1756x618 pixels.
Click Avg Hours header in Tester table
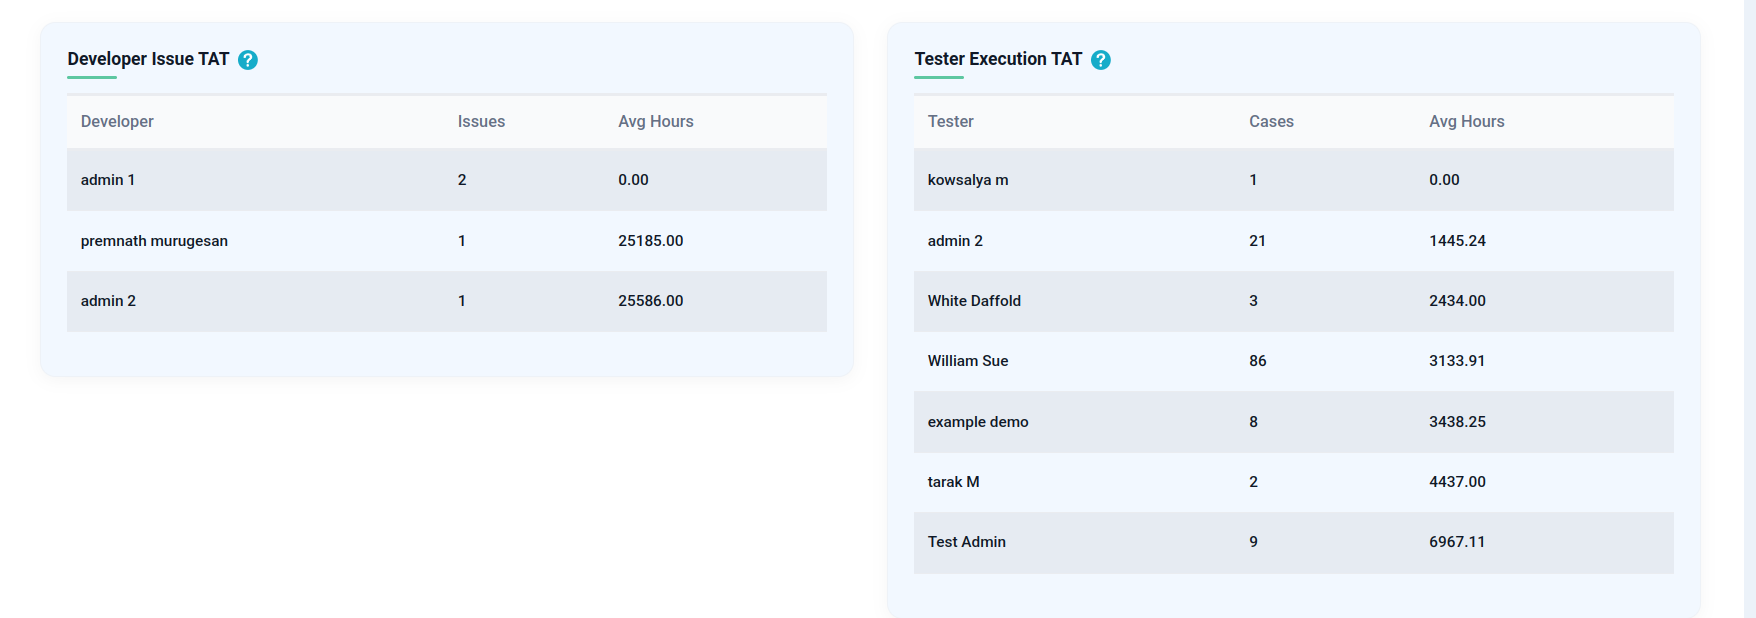point(1466,121)
